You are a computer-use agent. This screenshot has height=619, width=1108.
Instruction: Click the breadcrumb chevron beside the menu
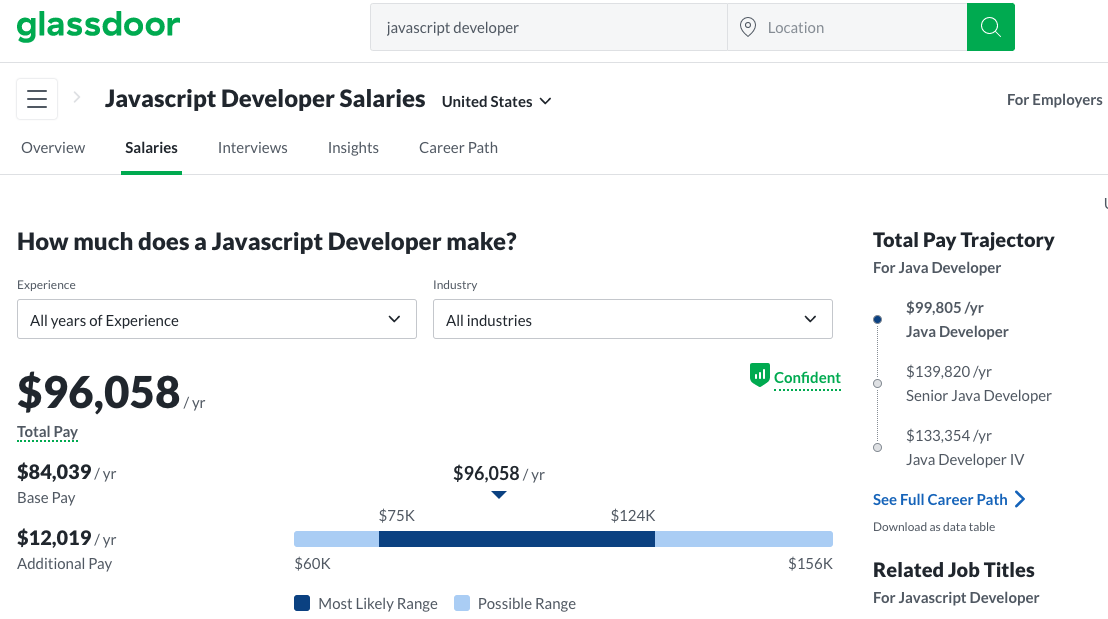point(76,98)
